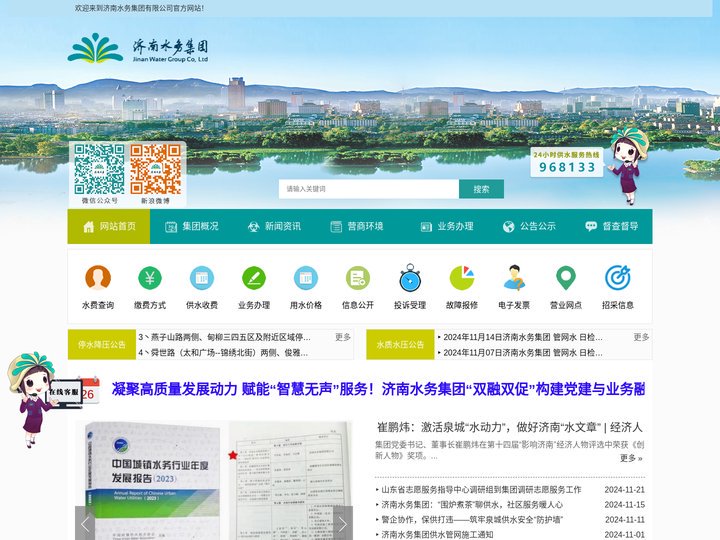This screenshot has width=720, height=540.
Task: Open notice about 舜世路 太和广场 outage
Action: pyautogui.click(x=223, y=353)
